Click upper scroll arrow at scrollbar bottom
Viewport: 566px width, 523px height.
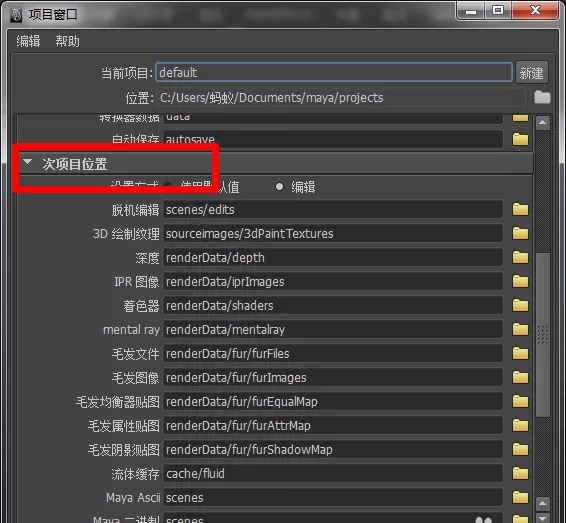(543, 503)
